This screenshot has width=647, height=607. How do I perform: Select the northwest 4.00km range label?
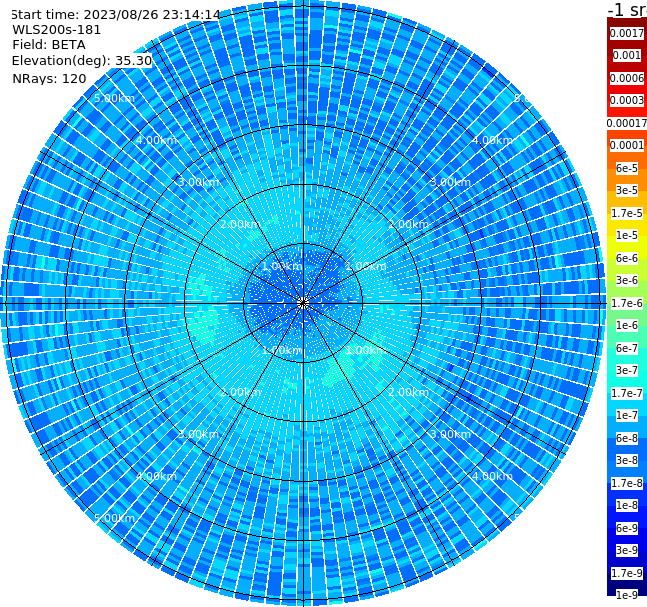tap(156, 140)
